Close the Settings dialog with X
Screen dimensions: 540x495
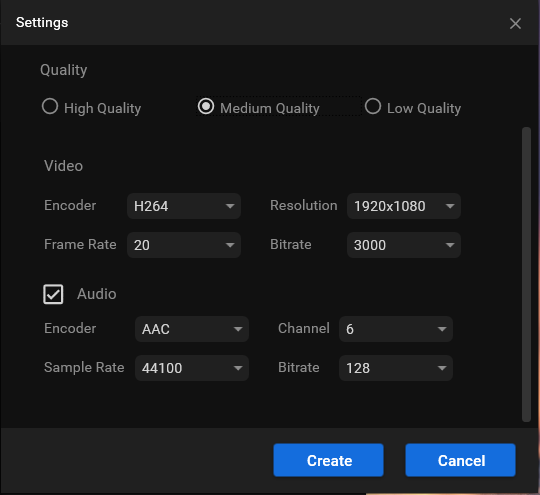click(515, 23)
